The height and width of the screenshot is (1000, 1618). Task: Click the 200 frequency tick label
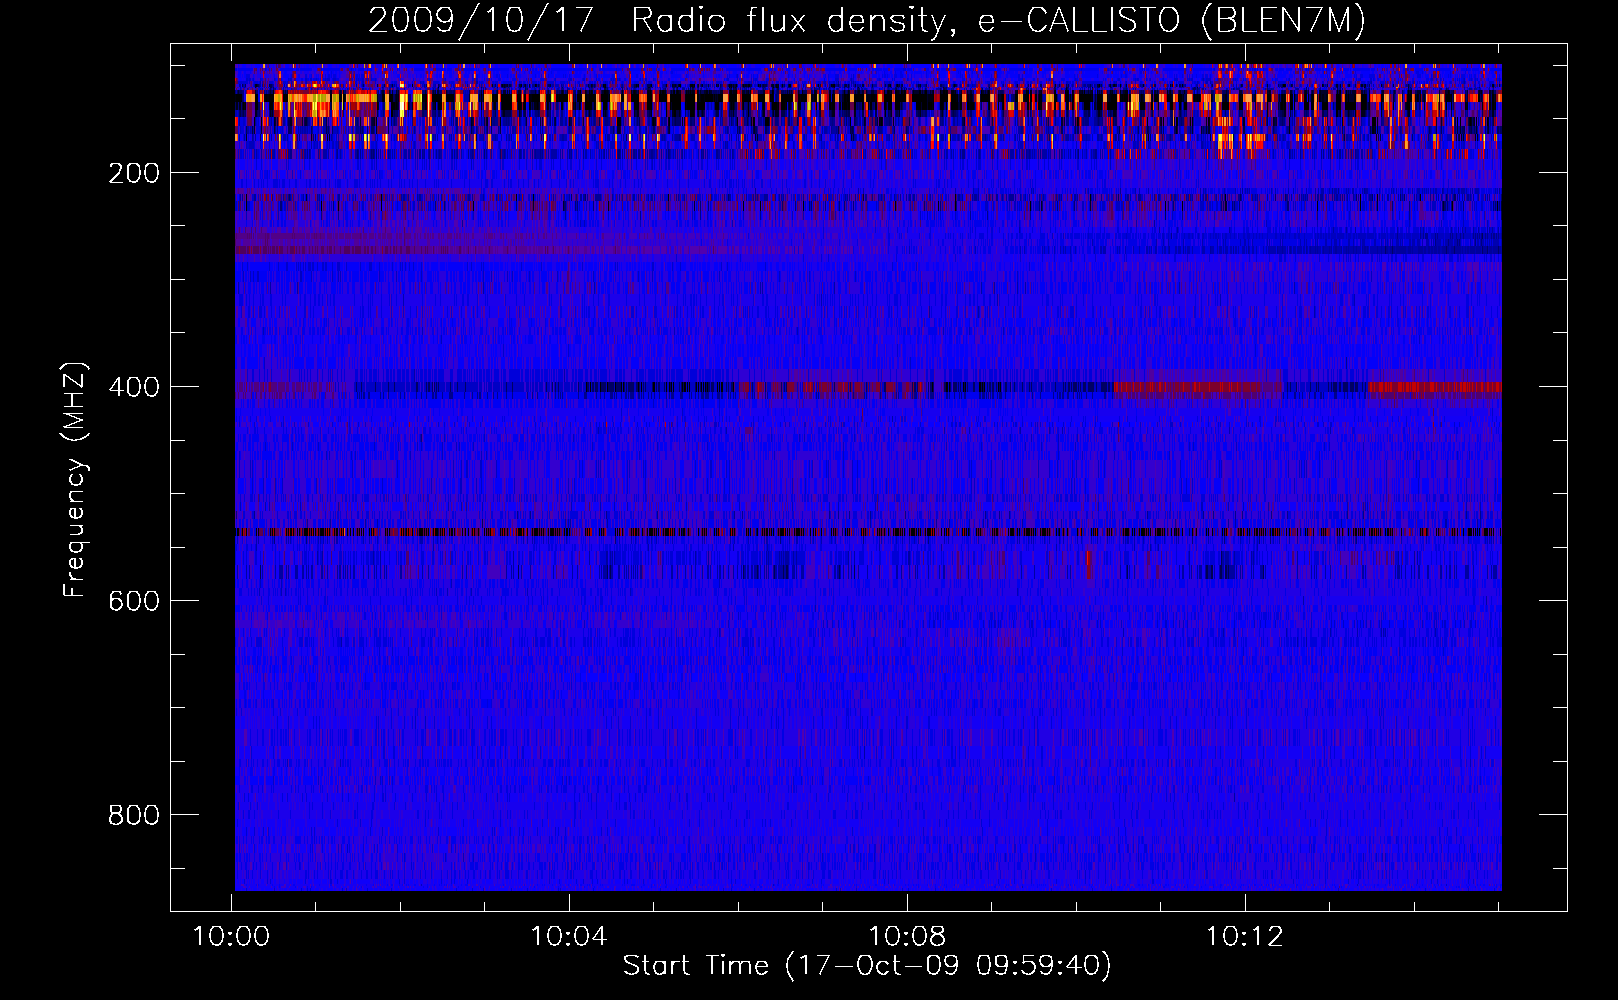(134, 173)
